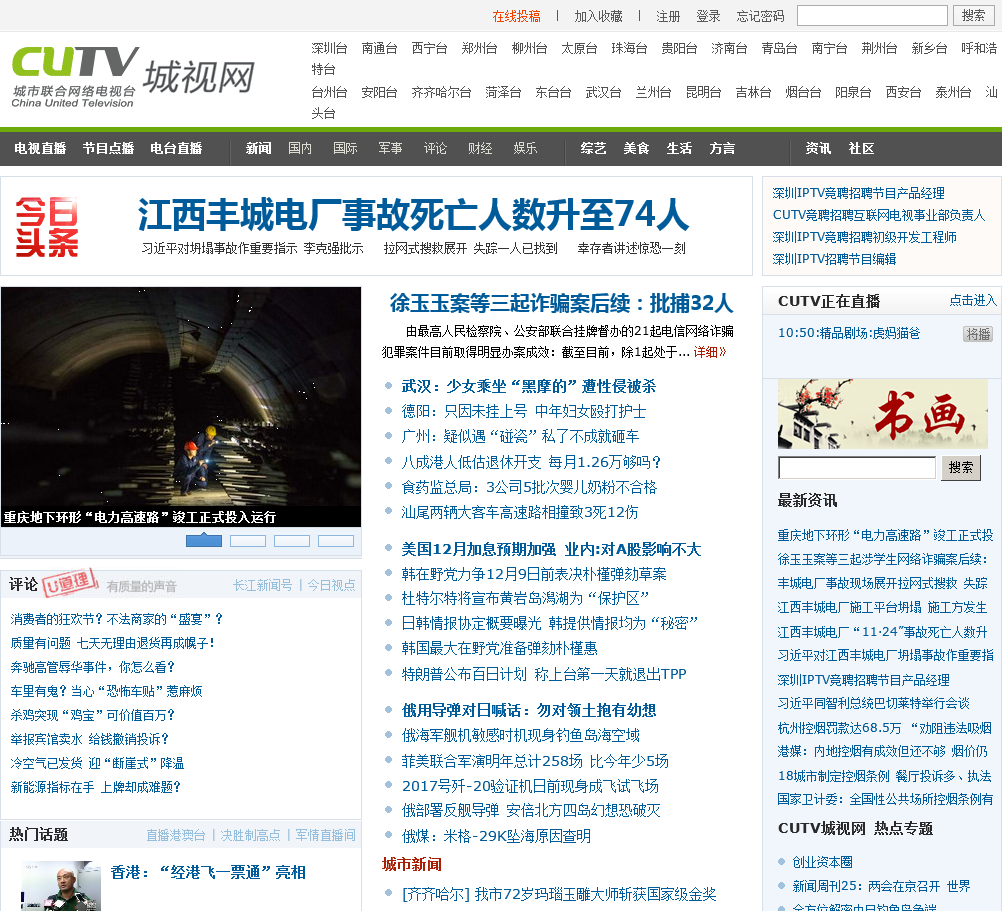1002x911 pixels.
Task: Open 新闻周刊25 两会在京召开 topic
Action: [881, 886]
